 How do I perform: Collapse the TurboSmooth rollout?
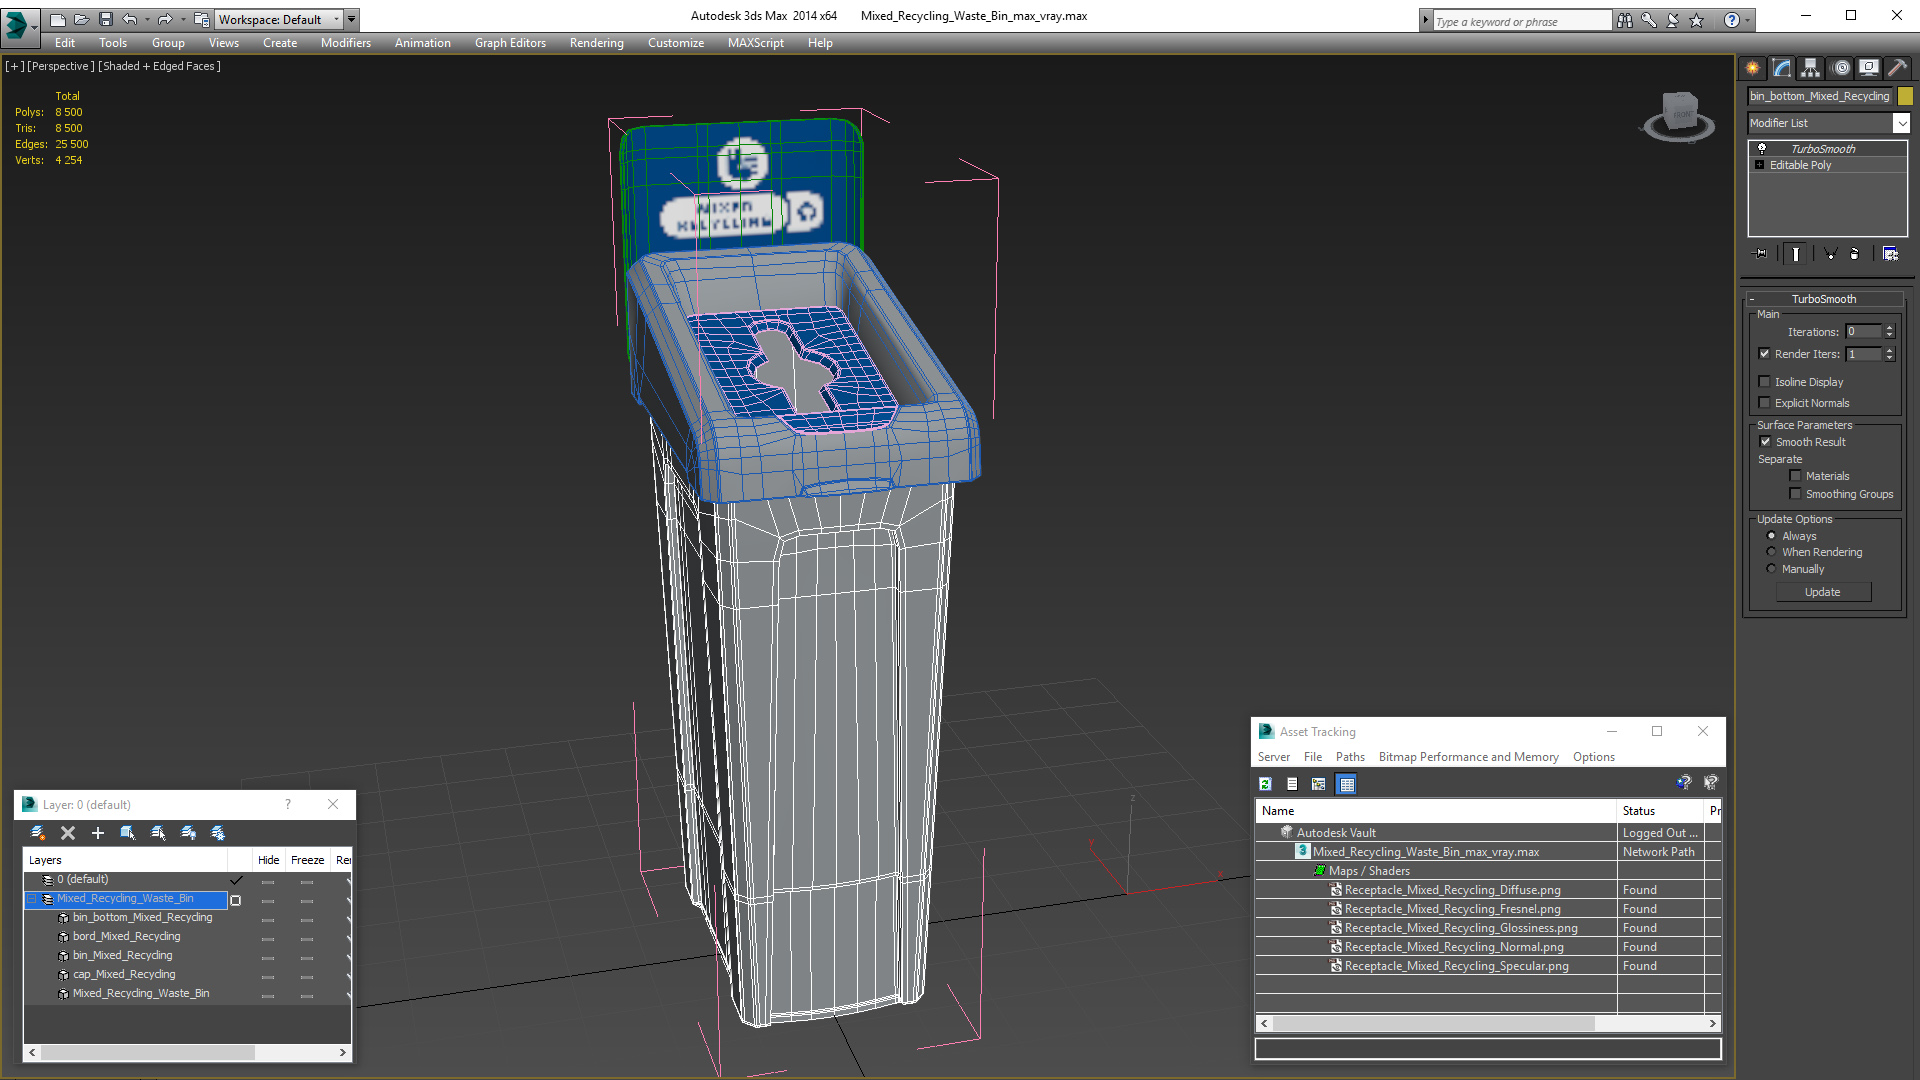pyautogui.click(x=1753, y=299)
